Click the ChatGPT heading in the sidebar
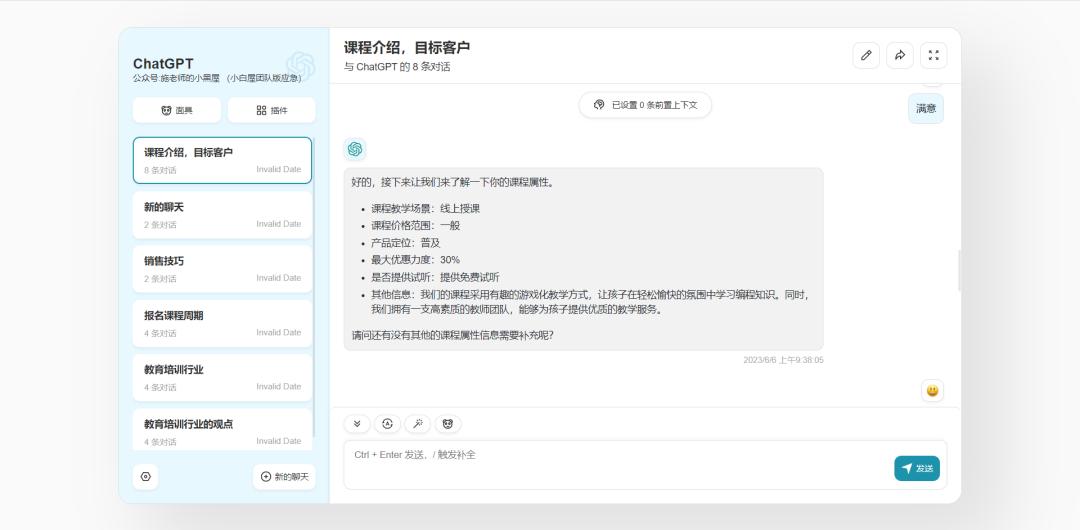The image size is (1080, 530). click(163, 64)
